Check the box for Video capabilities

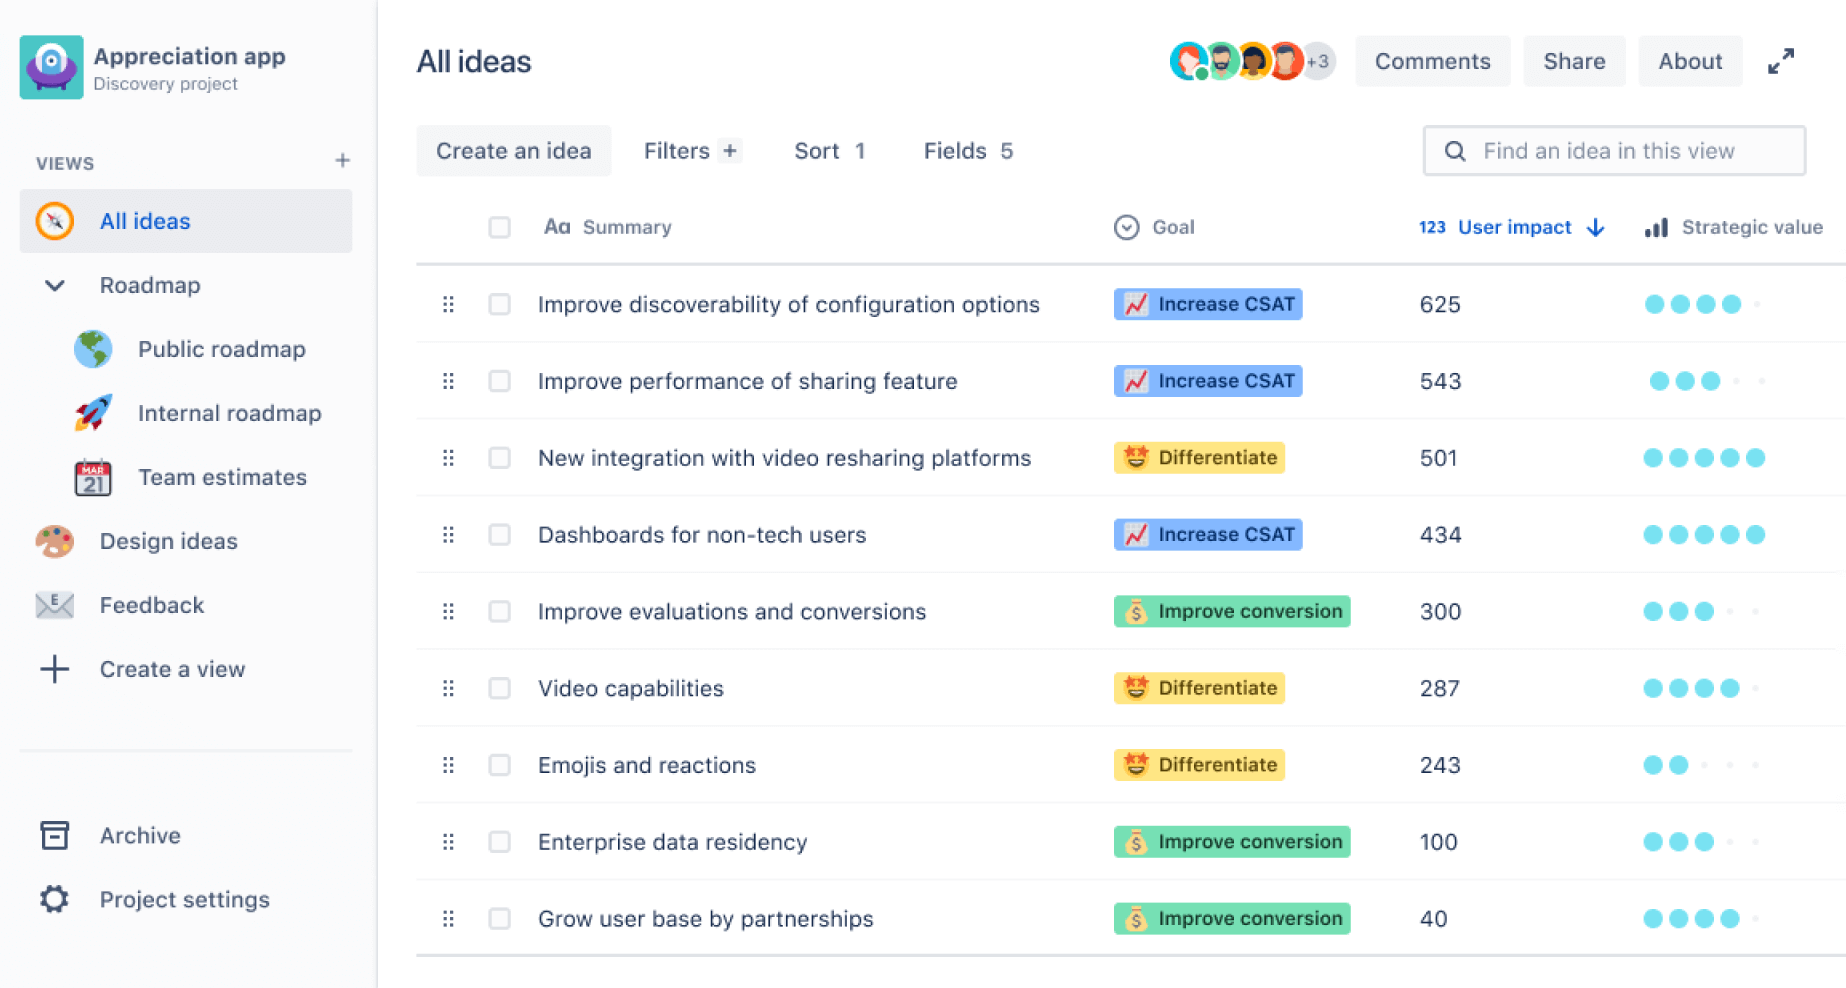coord(499,688)
